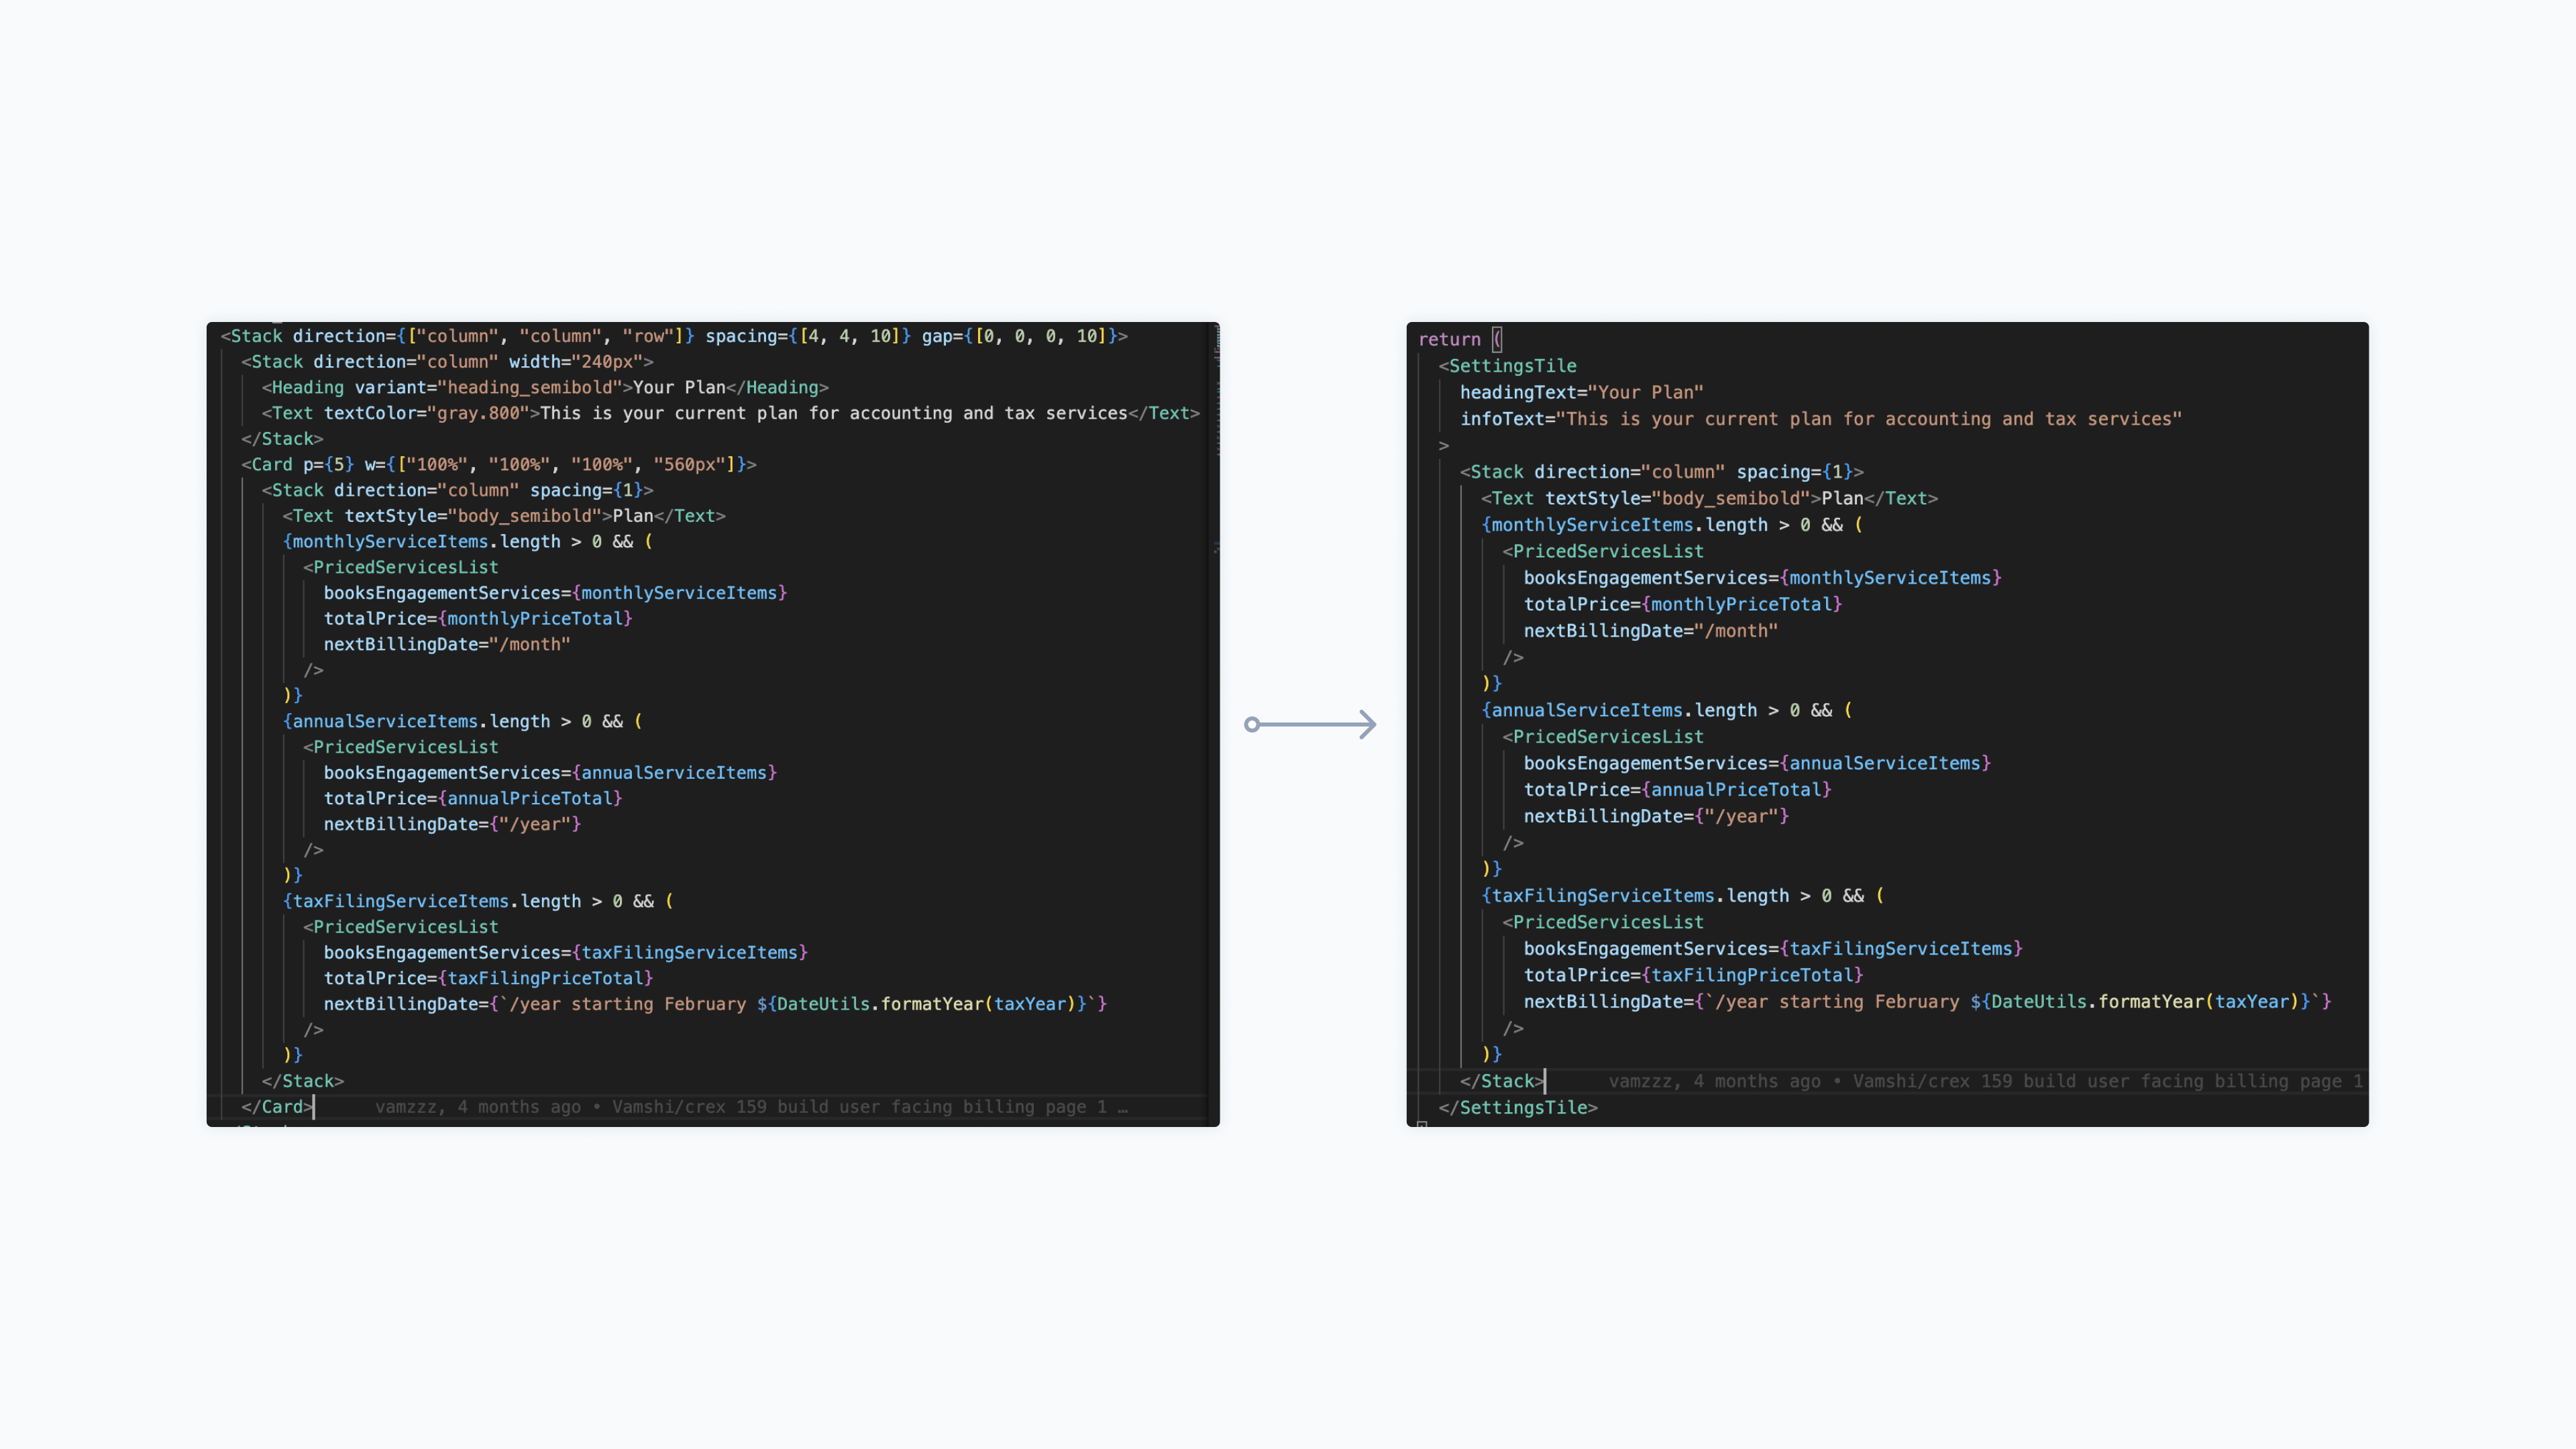The image size is (2576, 1449).
Task: In the SettingsTile snippet, click monthlyServiceItems.length condition
Action: pos(1673,525)
